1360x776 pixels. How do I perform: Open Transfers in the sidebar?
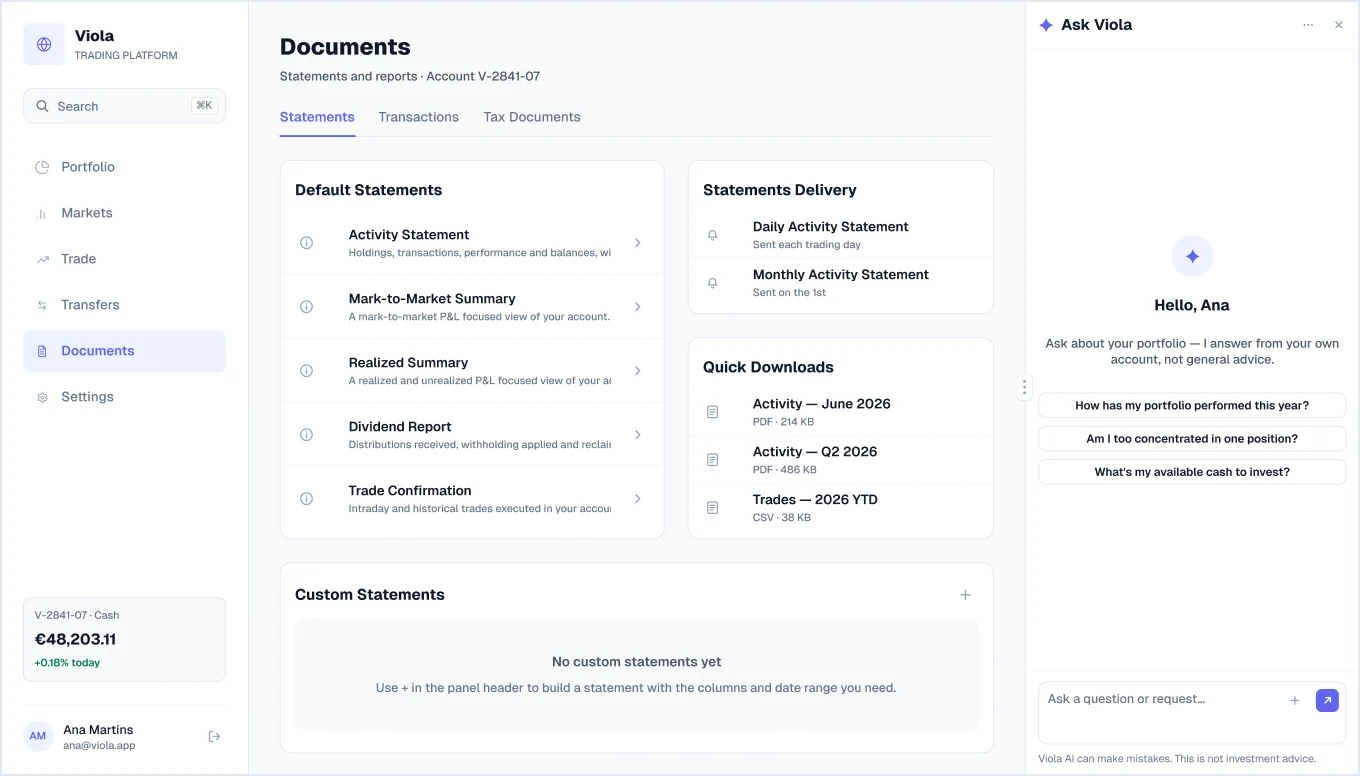(x=124, y=305)
